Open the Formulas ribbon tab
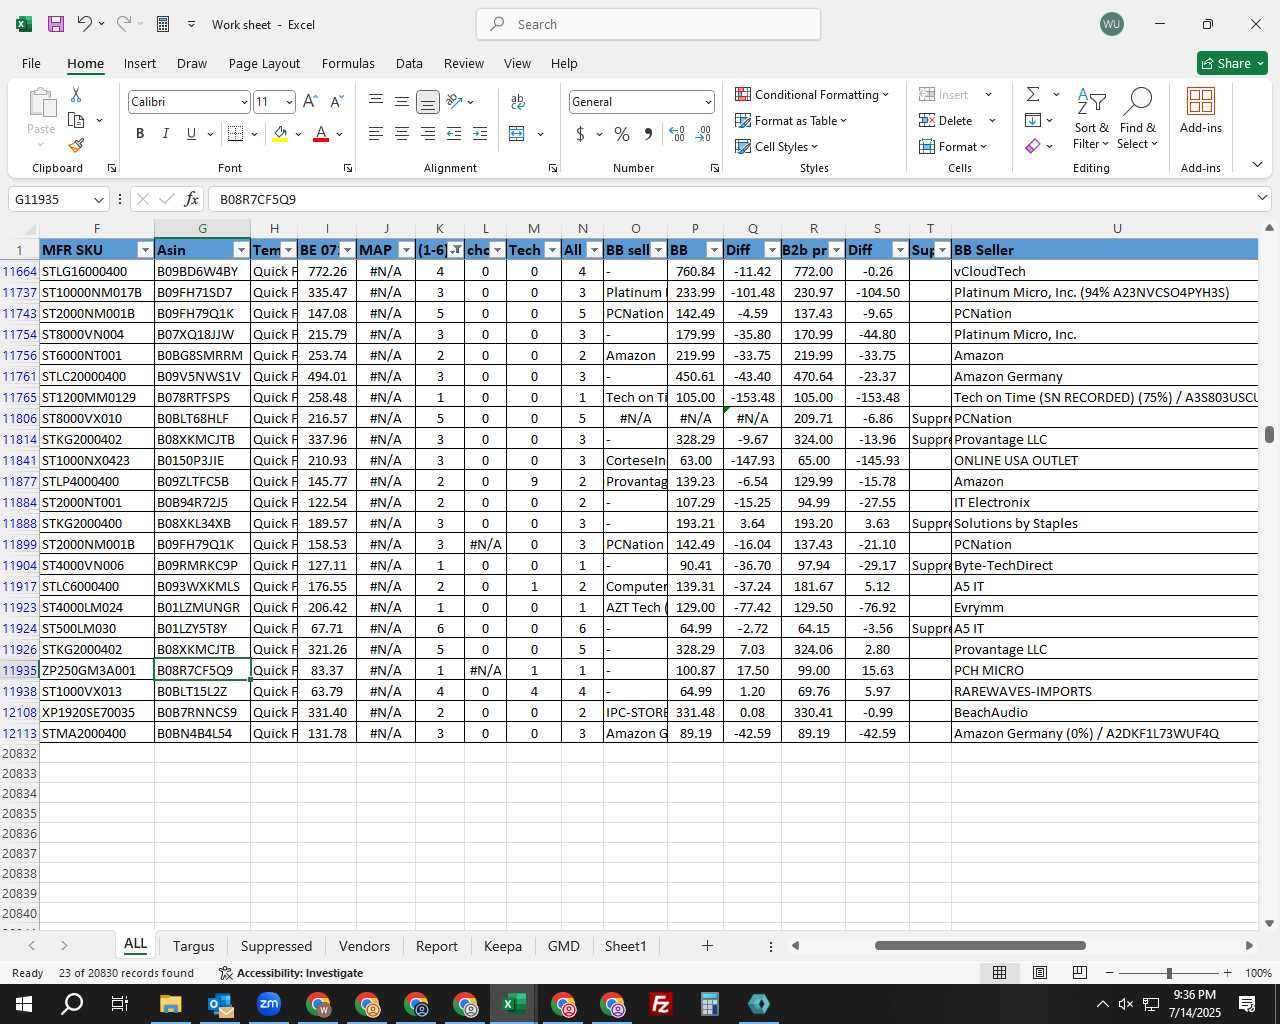1280x1024 pixels. tap(348, 63)
